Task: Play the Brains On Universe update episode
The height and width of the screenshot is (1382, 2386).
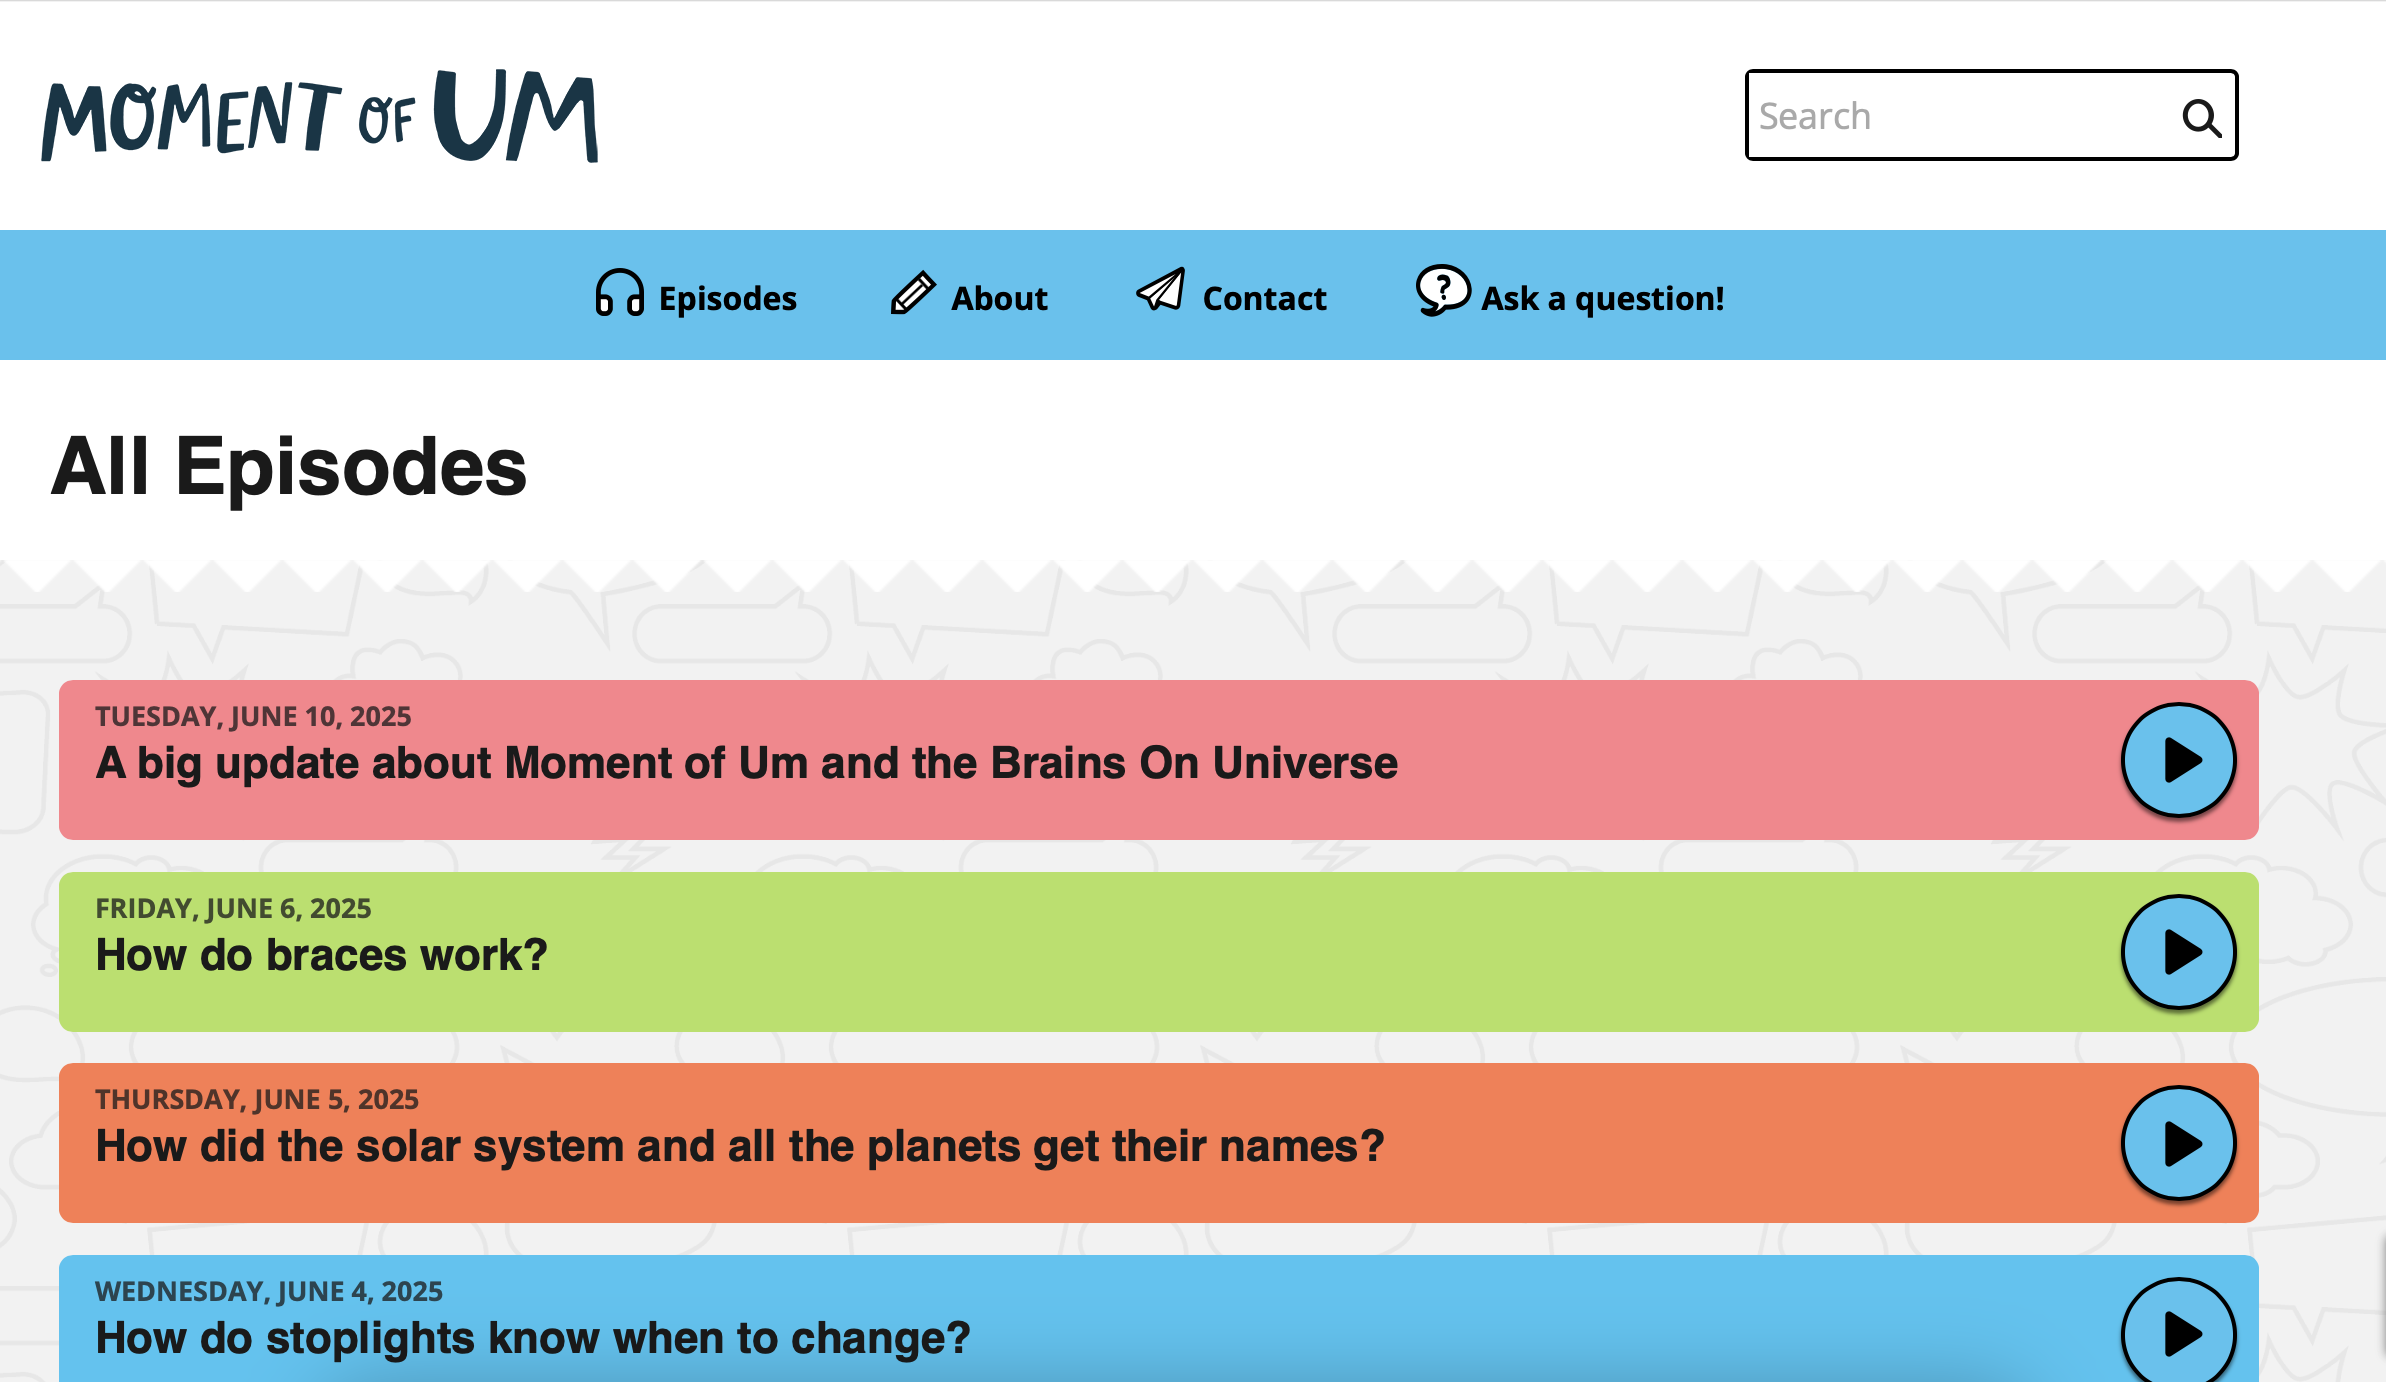Action: tap(2177, 760)
